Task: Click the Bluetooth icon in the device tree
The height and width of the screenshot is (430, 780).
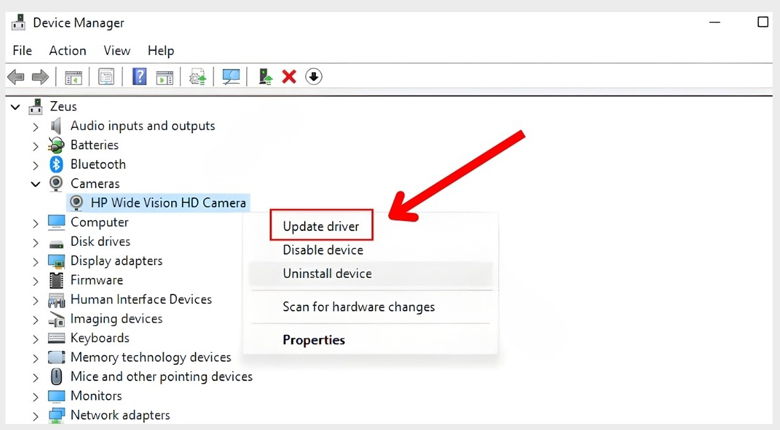Action: 57,164
